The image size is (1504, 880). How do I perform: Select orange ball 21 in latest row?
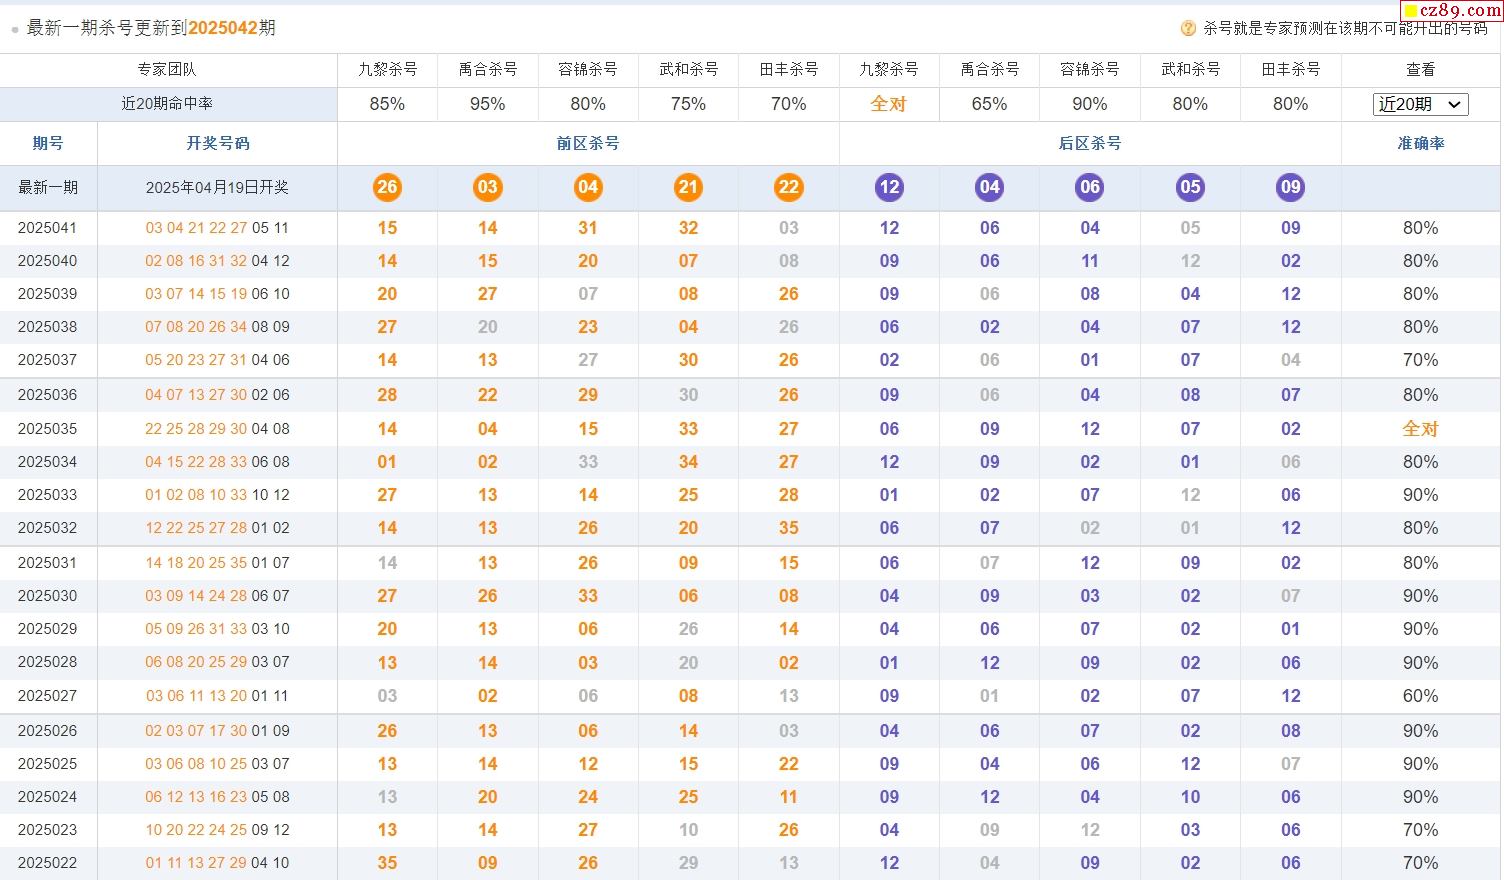(688, 187)
